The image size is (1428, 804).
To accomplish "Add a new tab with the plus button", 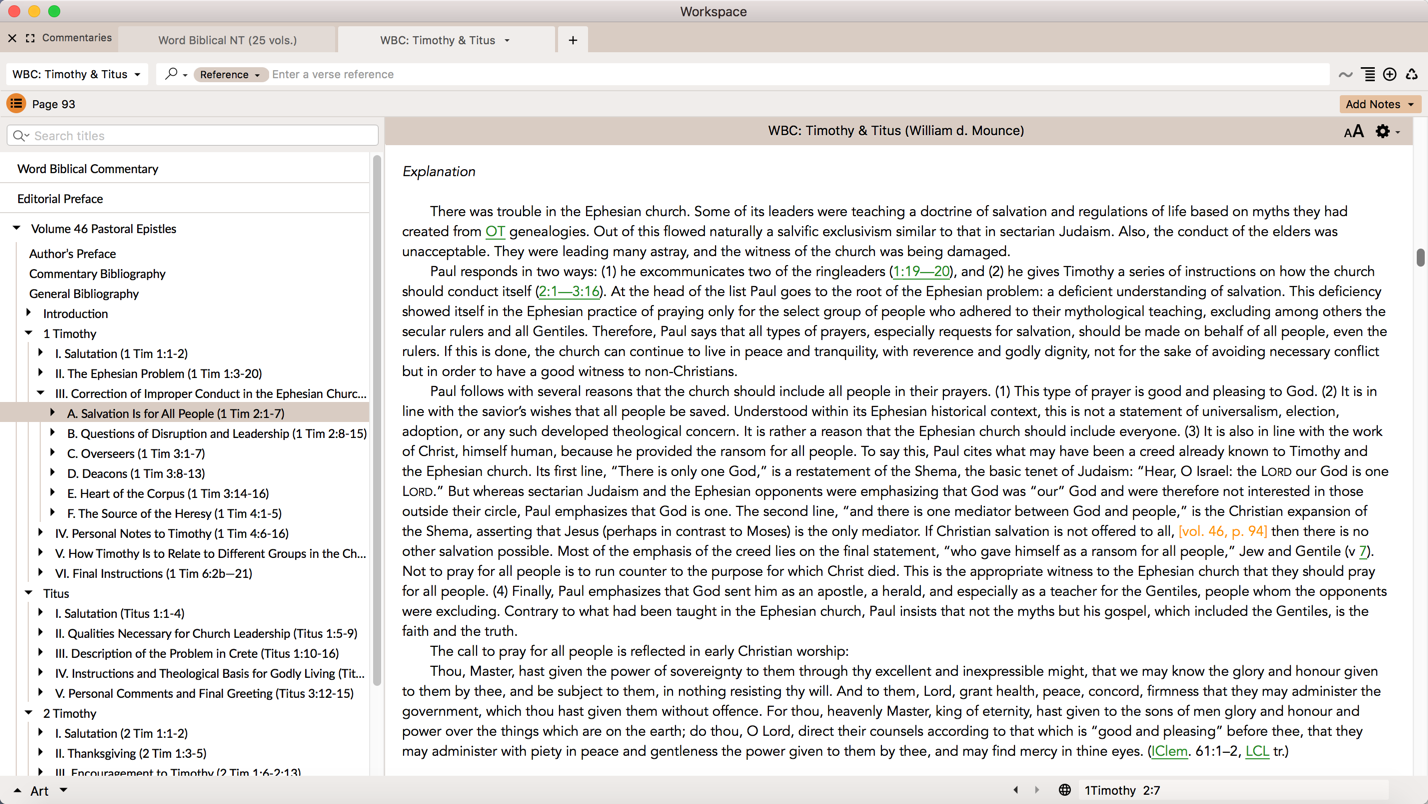I will click(573, 40).
